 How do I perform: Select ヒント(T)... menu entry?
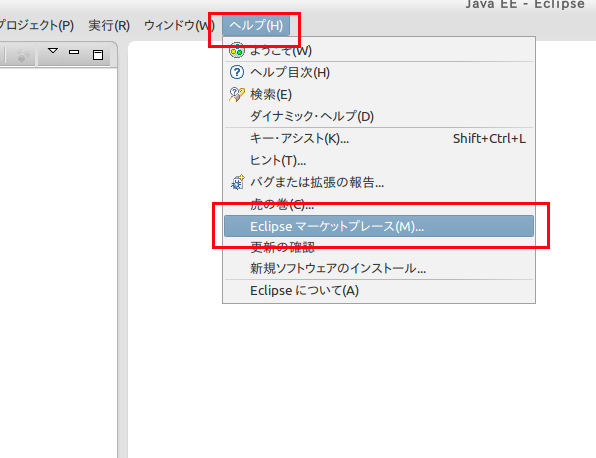(x=379, y=160)
